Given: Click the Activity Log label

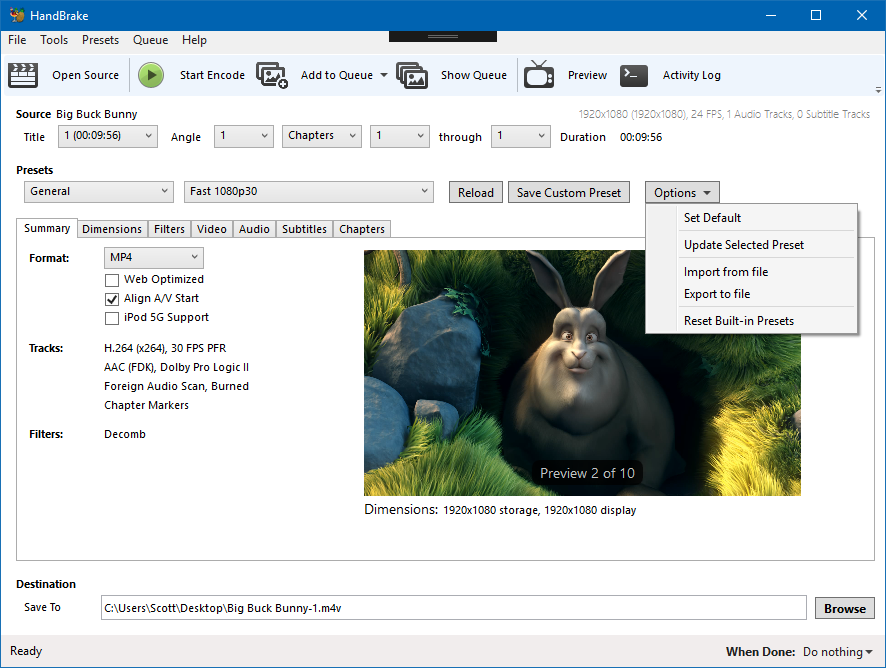Looking at the screenshot, I should 692,75.
